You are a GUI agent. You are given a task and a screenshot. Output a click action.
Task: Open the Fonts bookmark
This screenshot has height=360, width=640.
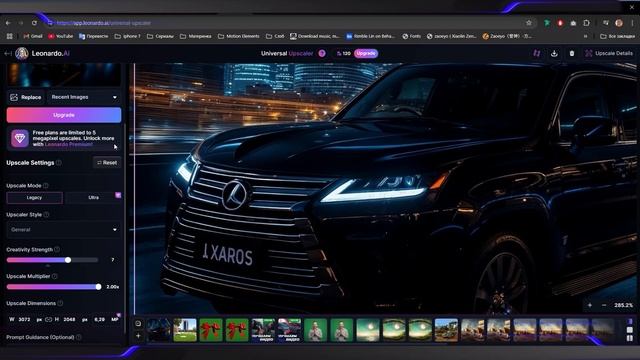tap(411, 36)
